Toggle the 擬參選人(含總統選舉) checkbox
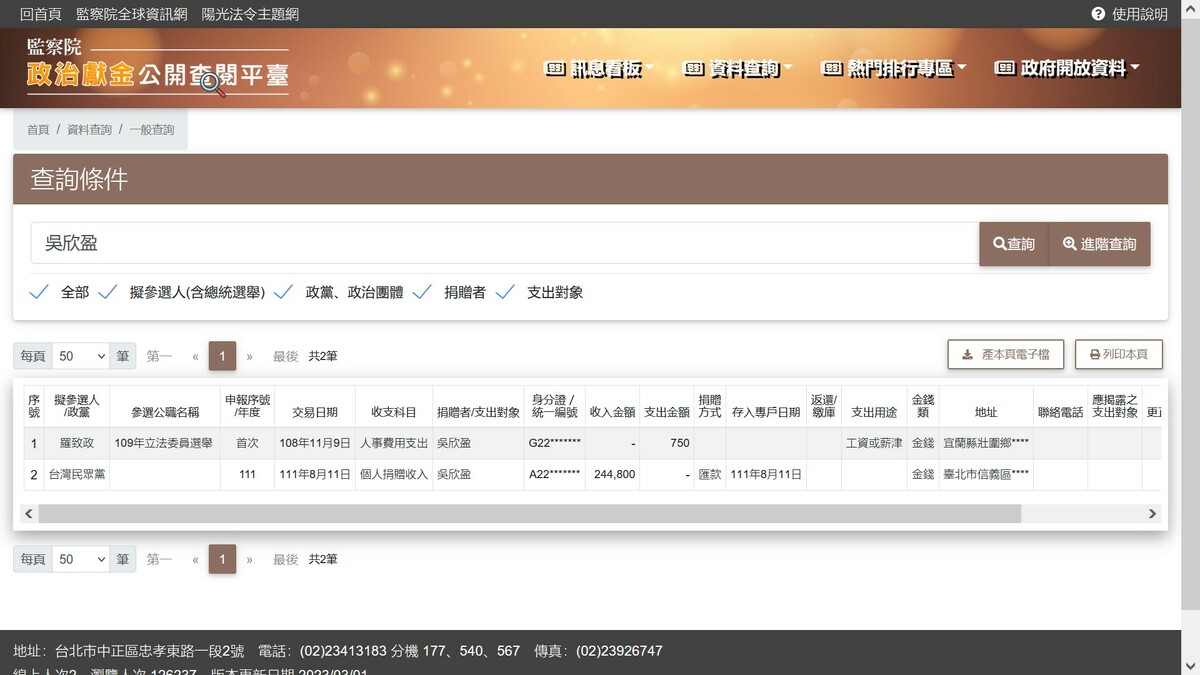Image resolution: width=1200 pixels, height=675 pixels. [108, 292]
